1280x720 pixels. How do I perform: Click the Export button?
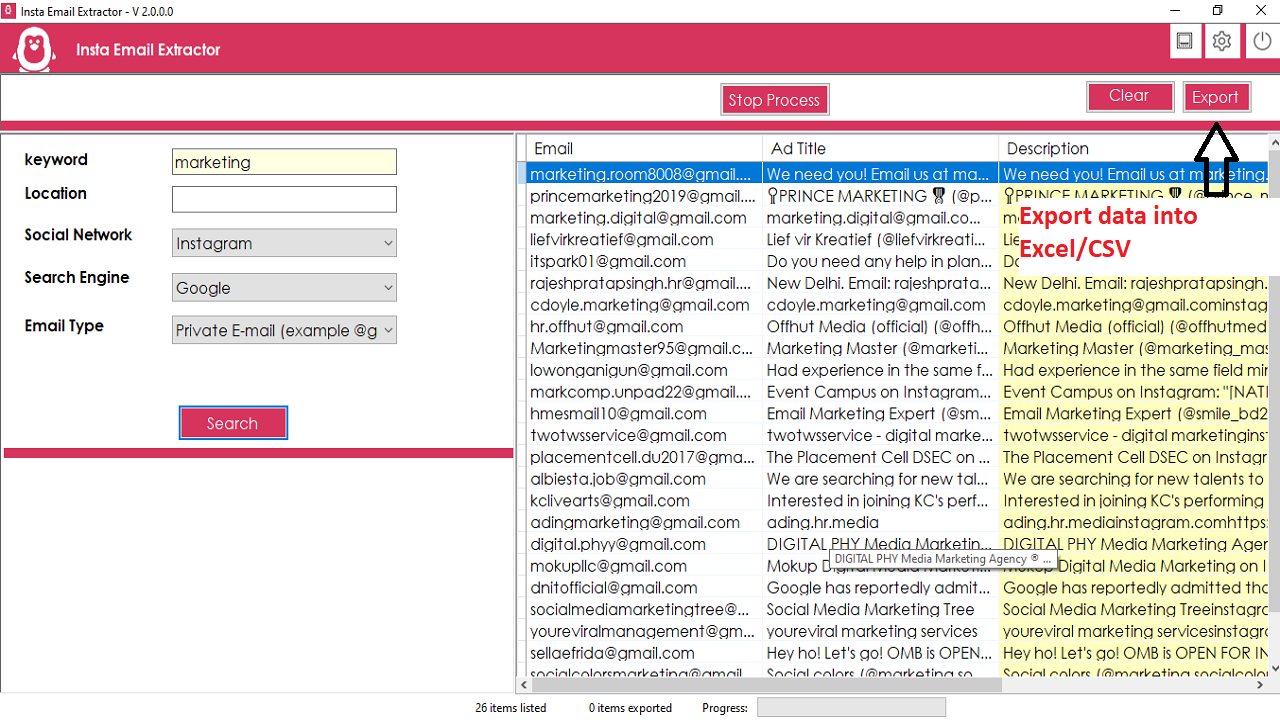click(1216, 97)
